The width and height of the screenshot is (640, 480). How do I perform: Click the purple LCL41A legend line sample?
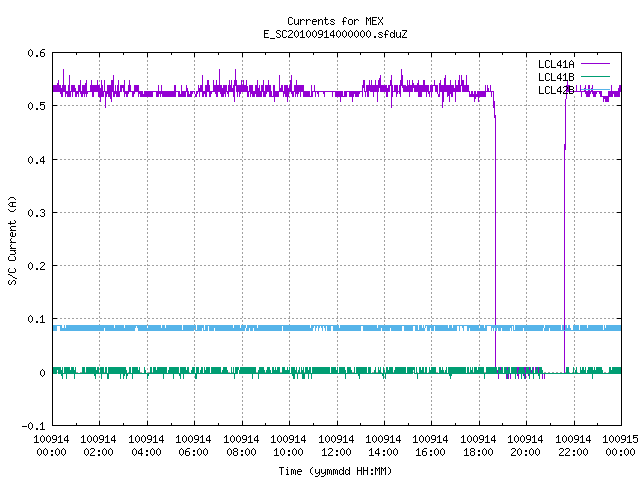(595, 64)
